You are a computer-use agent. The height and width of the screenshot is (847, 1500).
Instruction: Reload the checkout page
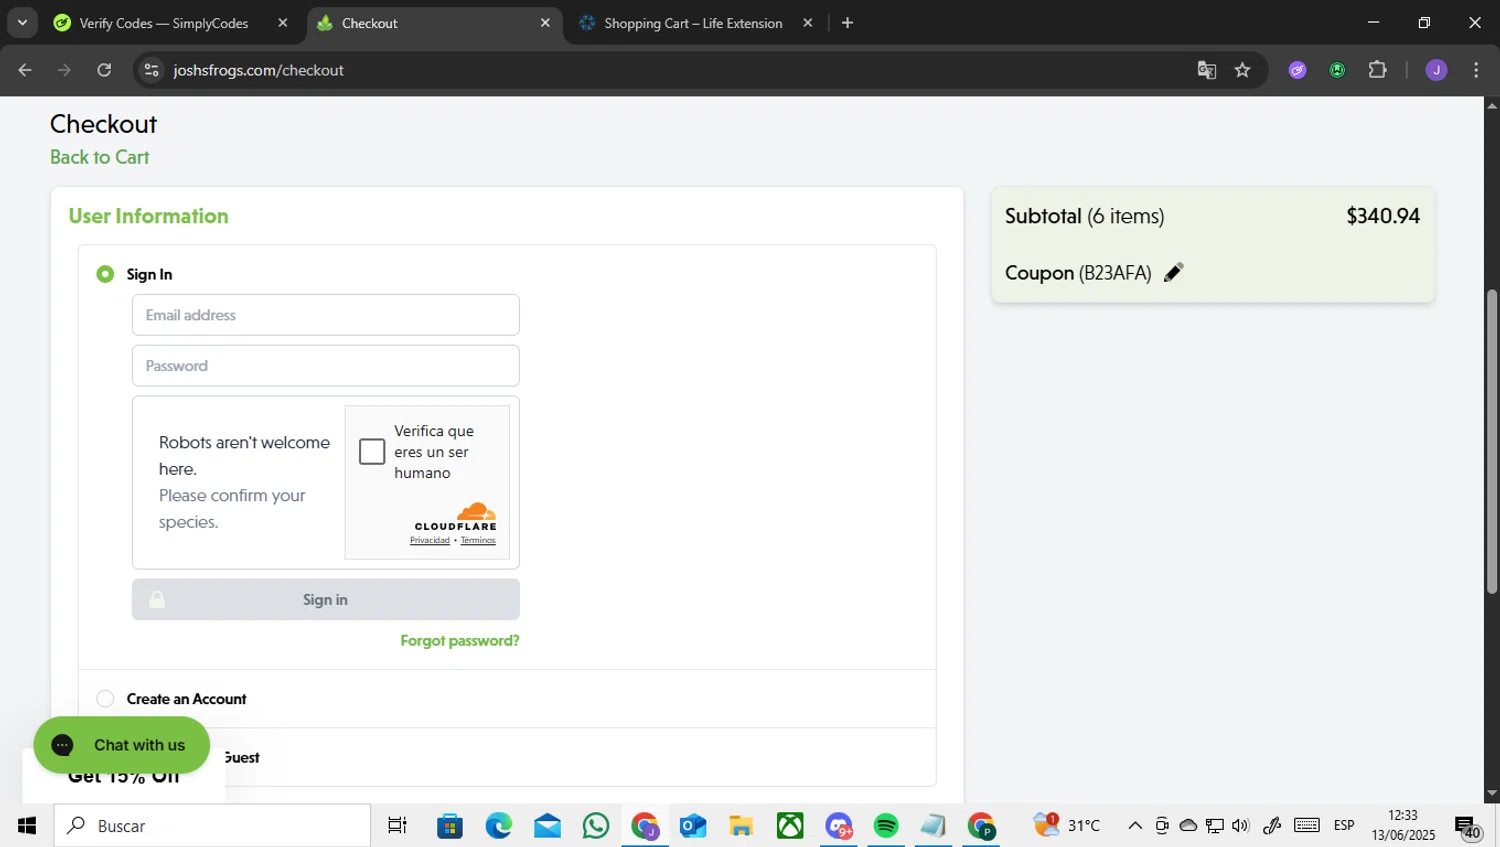104,70
